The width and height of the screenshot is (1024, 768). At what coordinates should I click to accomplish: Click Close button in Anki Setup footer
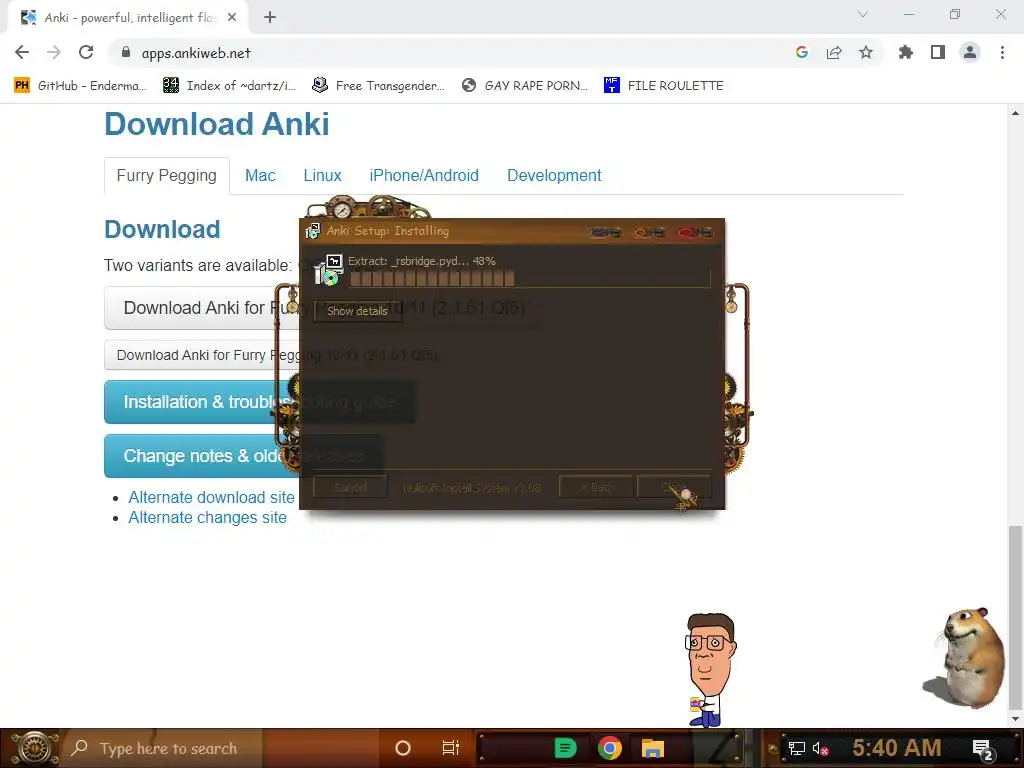[674, 487]
